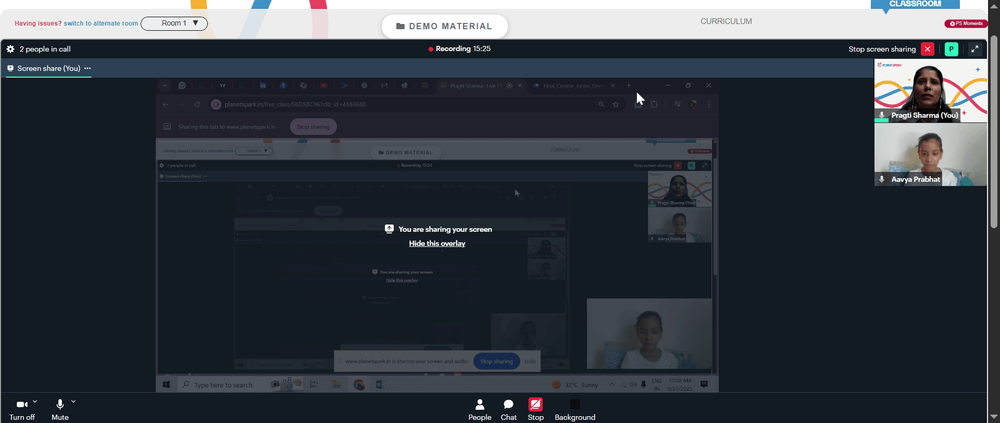Click Windows Start in shared preview taskbar
Viewport: 1000px width, 423px height.
166,385
